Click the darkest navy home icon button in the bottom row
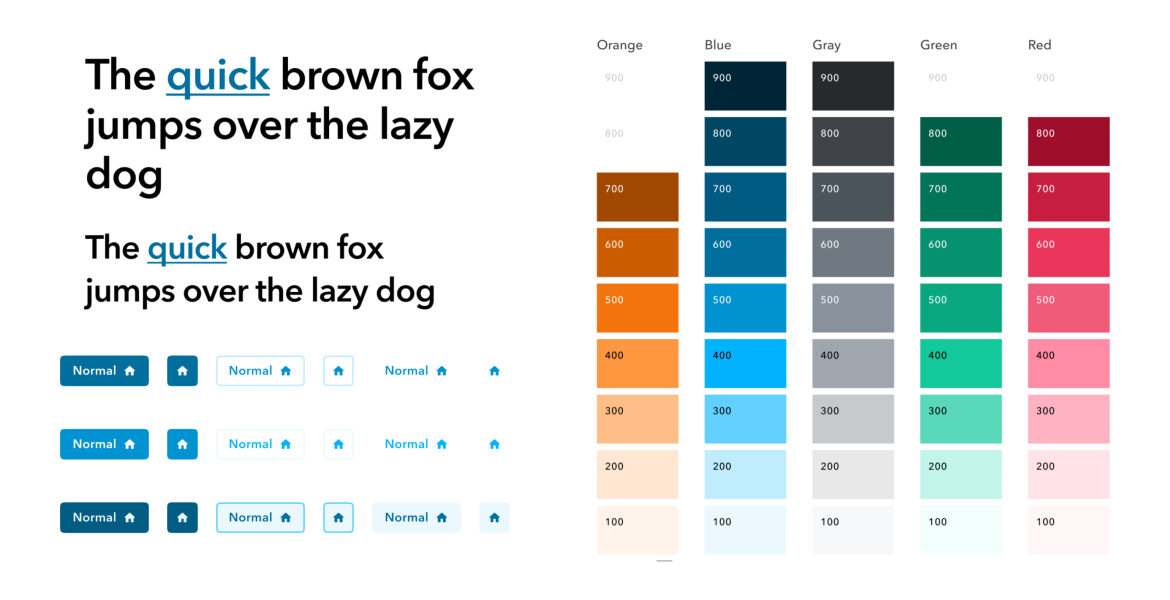Image resolution: width=1170 pixels, height=600 pixels. coord(182,518)
